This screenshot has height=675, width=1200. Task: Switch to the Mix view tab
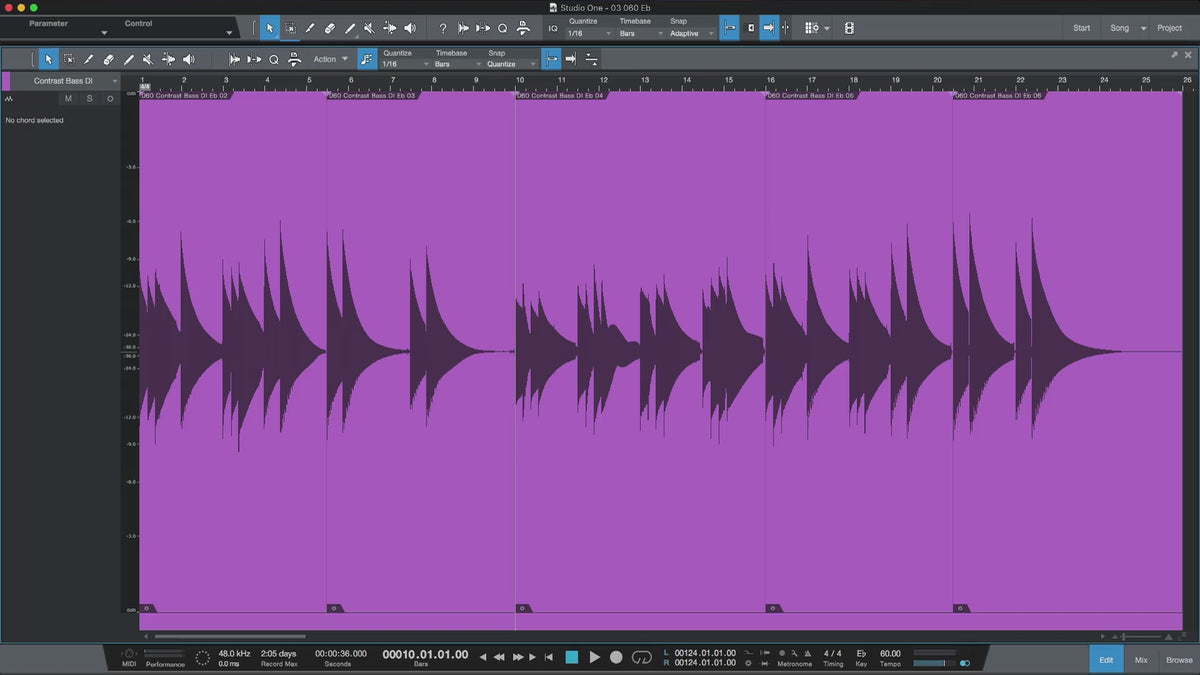pyautogui.click(x=1141, y=660)
